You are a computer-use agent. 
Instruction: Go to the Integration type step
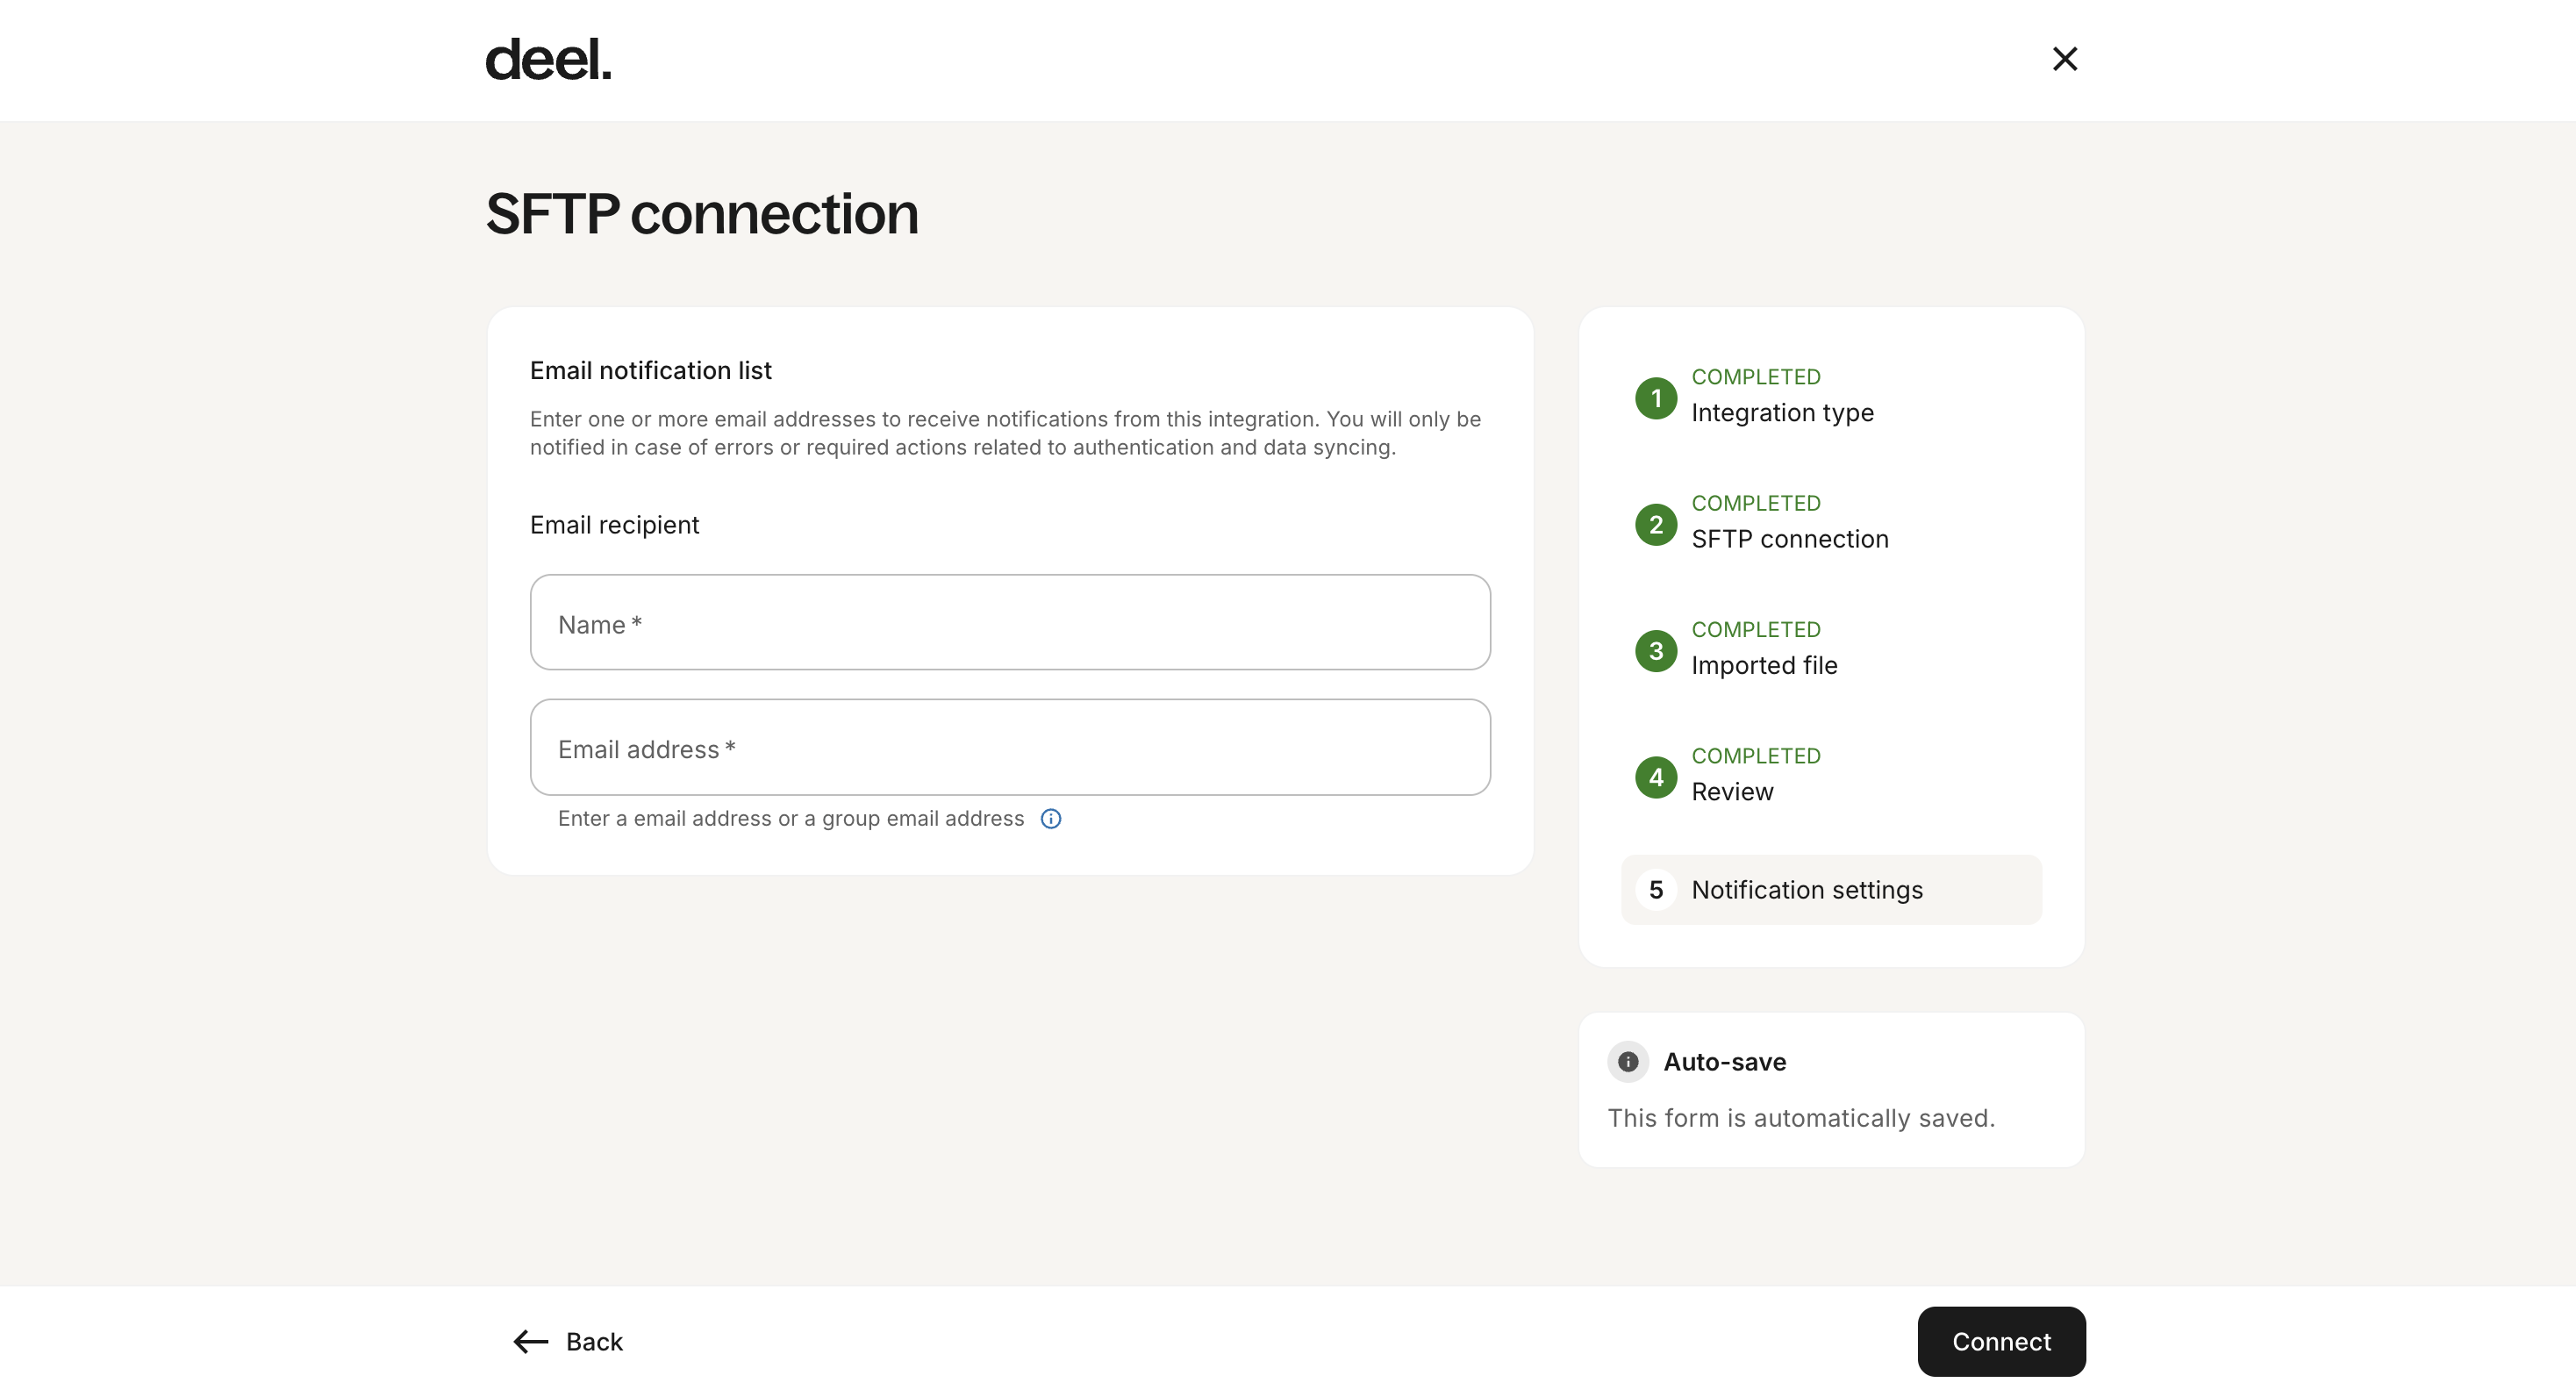[1782, 413]
